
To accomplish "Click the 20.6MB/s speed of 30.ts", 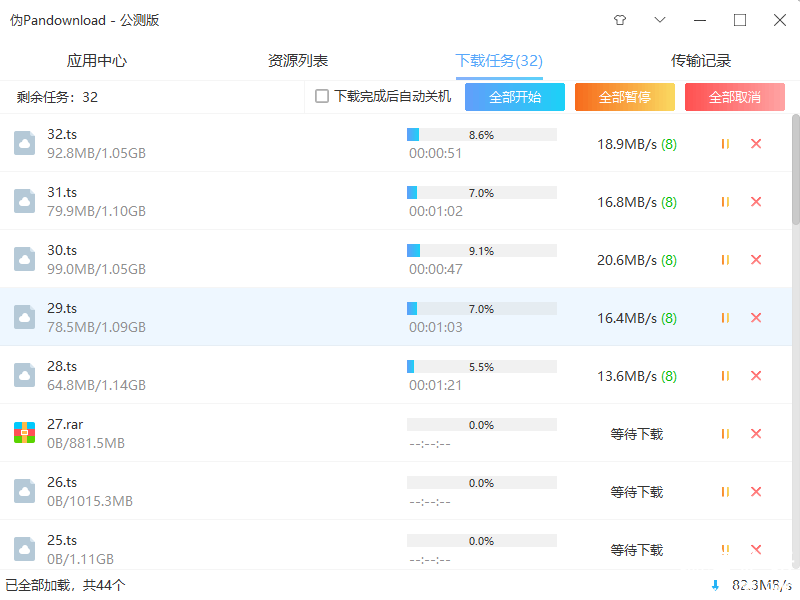I will pos(627,260).
